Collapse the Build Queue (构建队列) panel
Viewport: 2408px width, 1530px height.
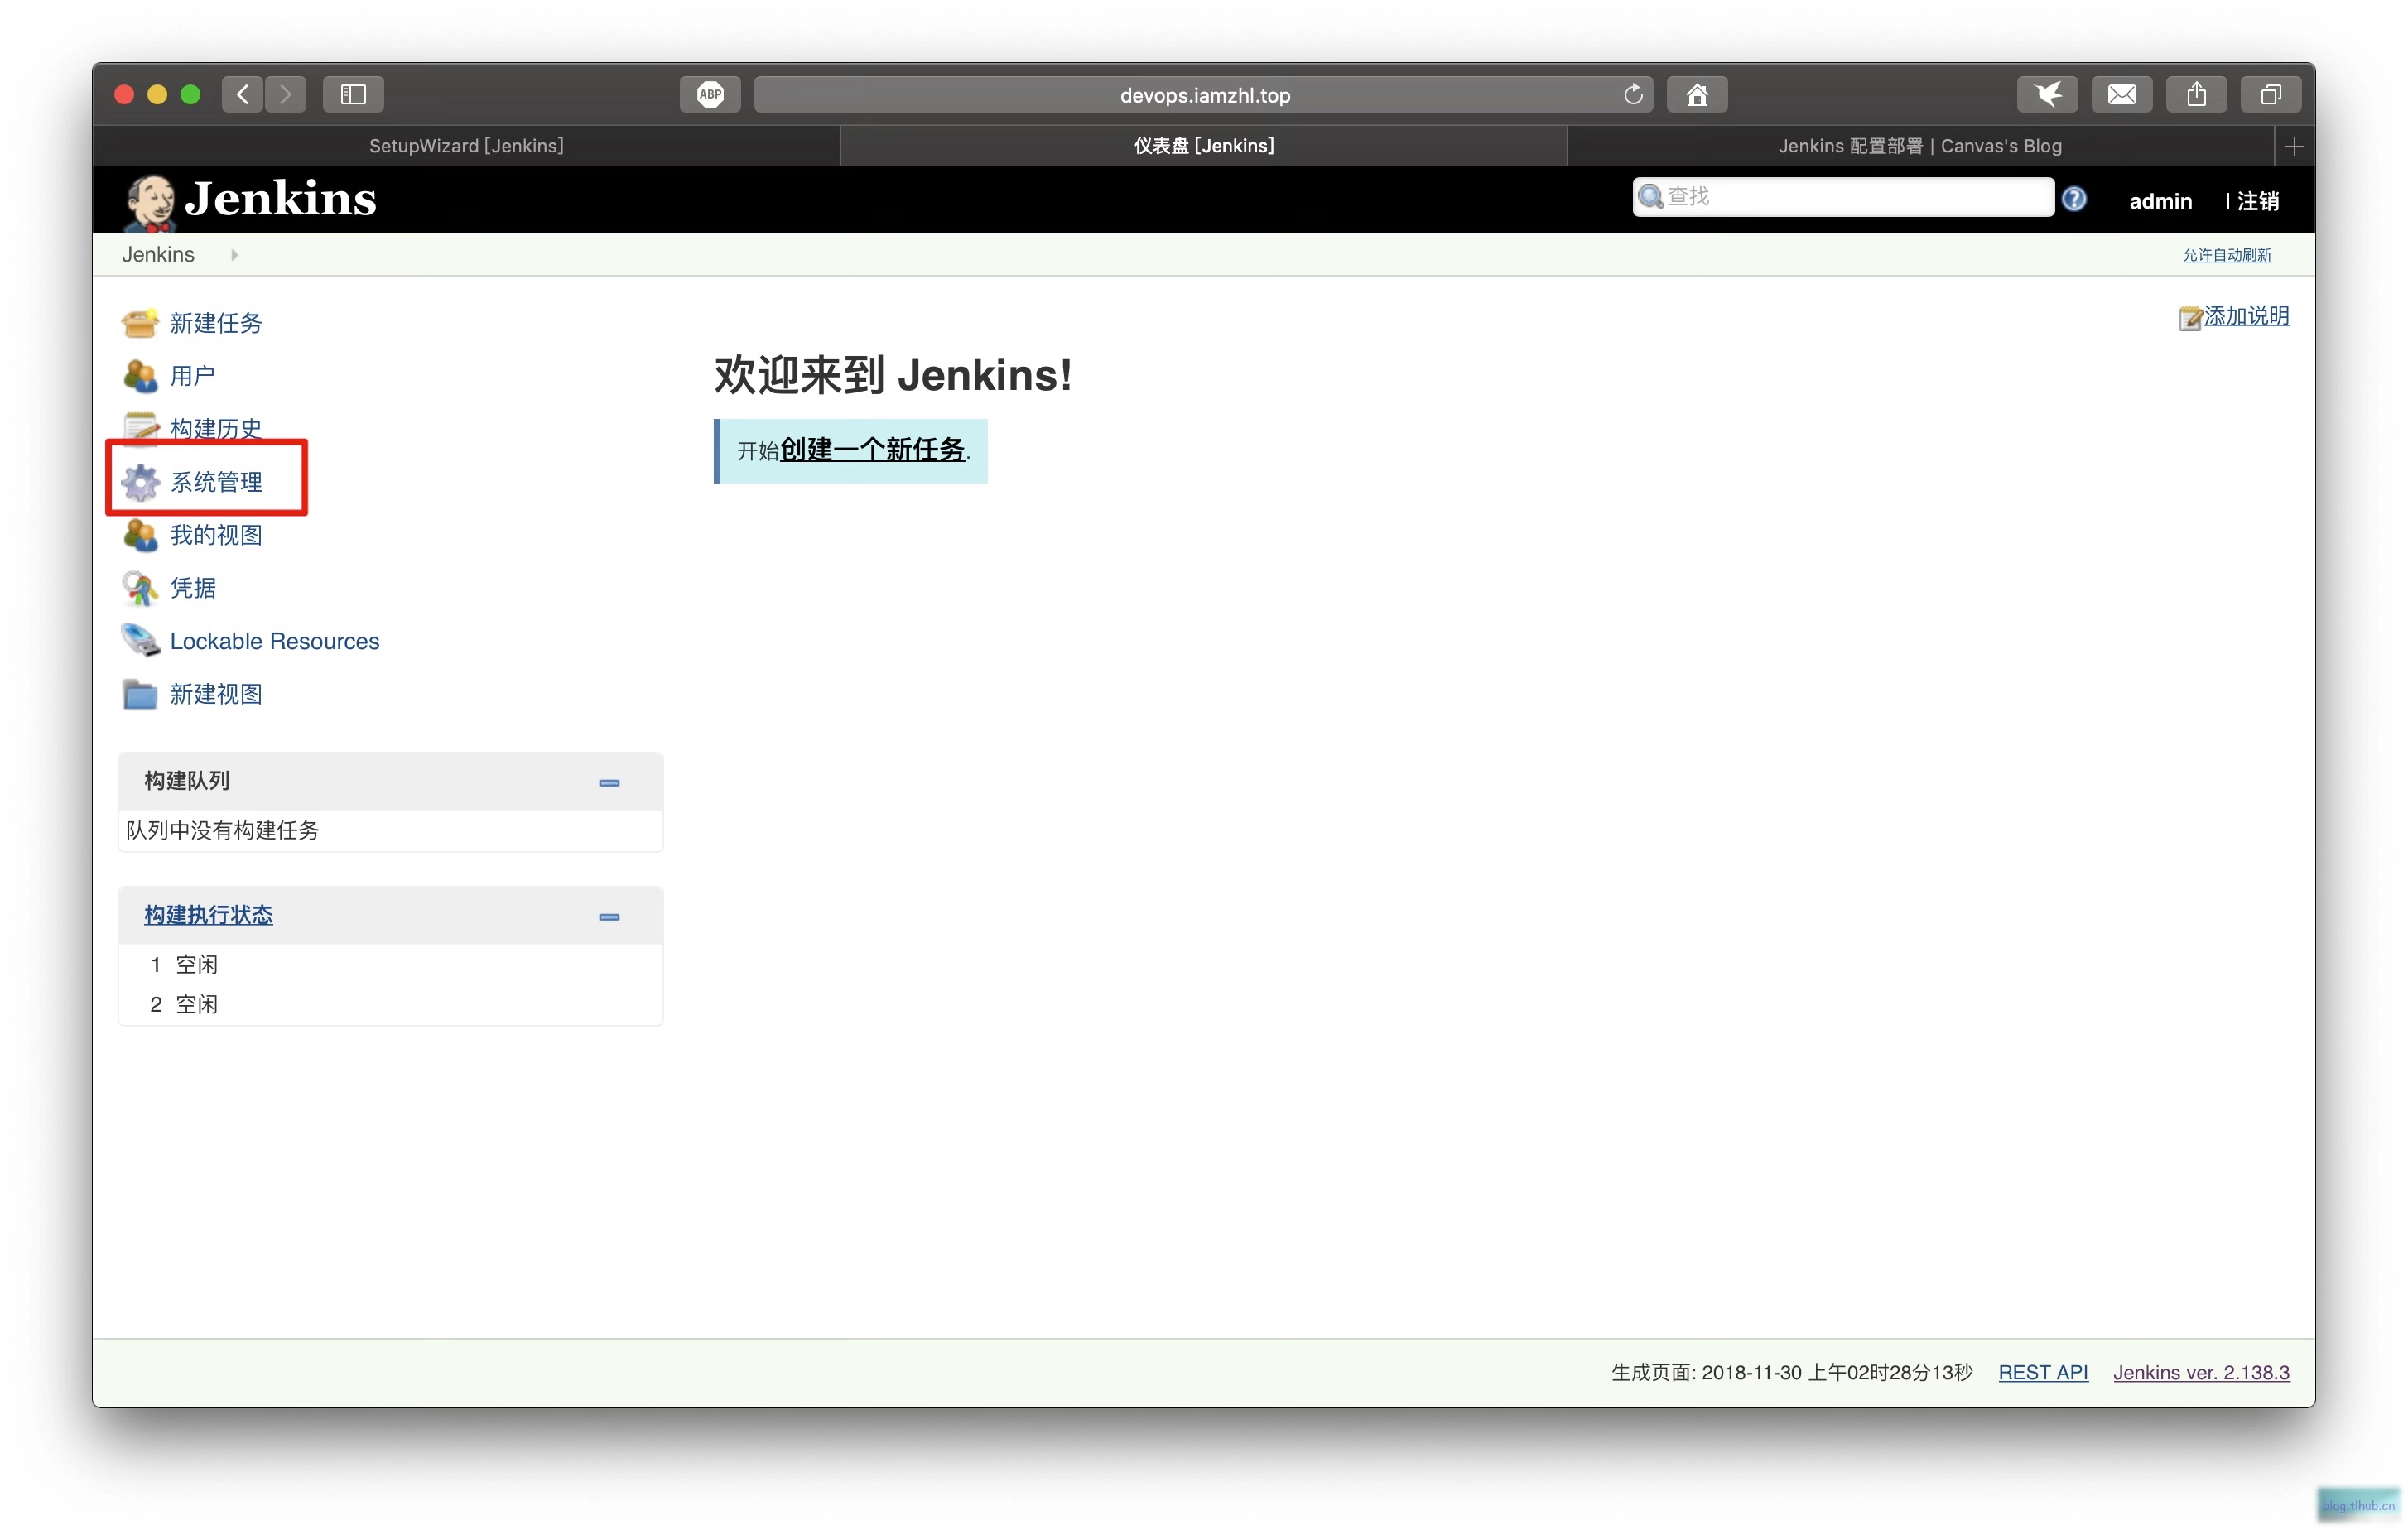(609, 783)
